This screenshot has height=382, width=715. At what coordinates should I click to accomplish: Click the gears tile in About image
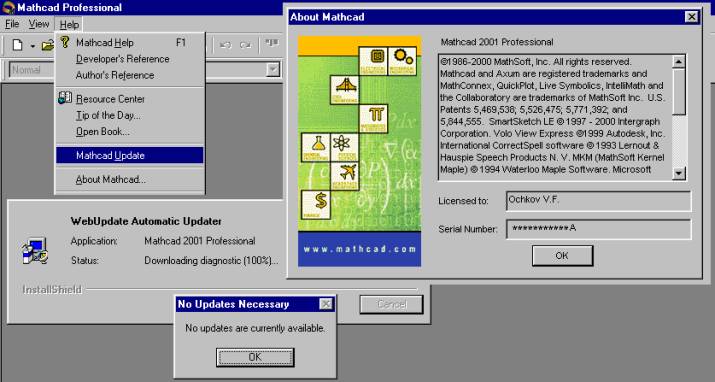(x=402, y=61)
